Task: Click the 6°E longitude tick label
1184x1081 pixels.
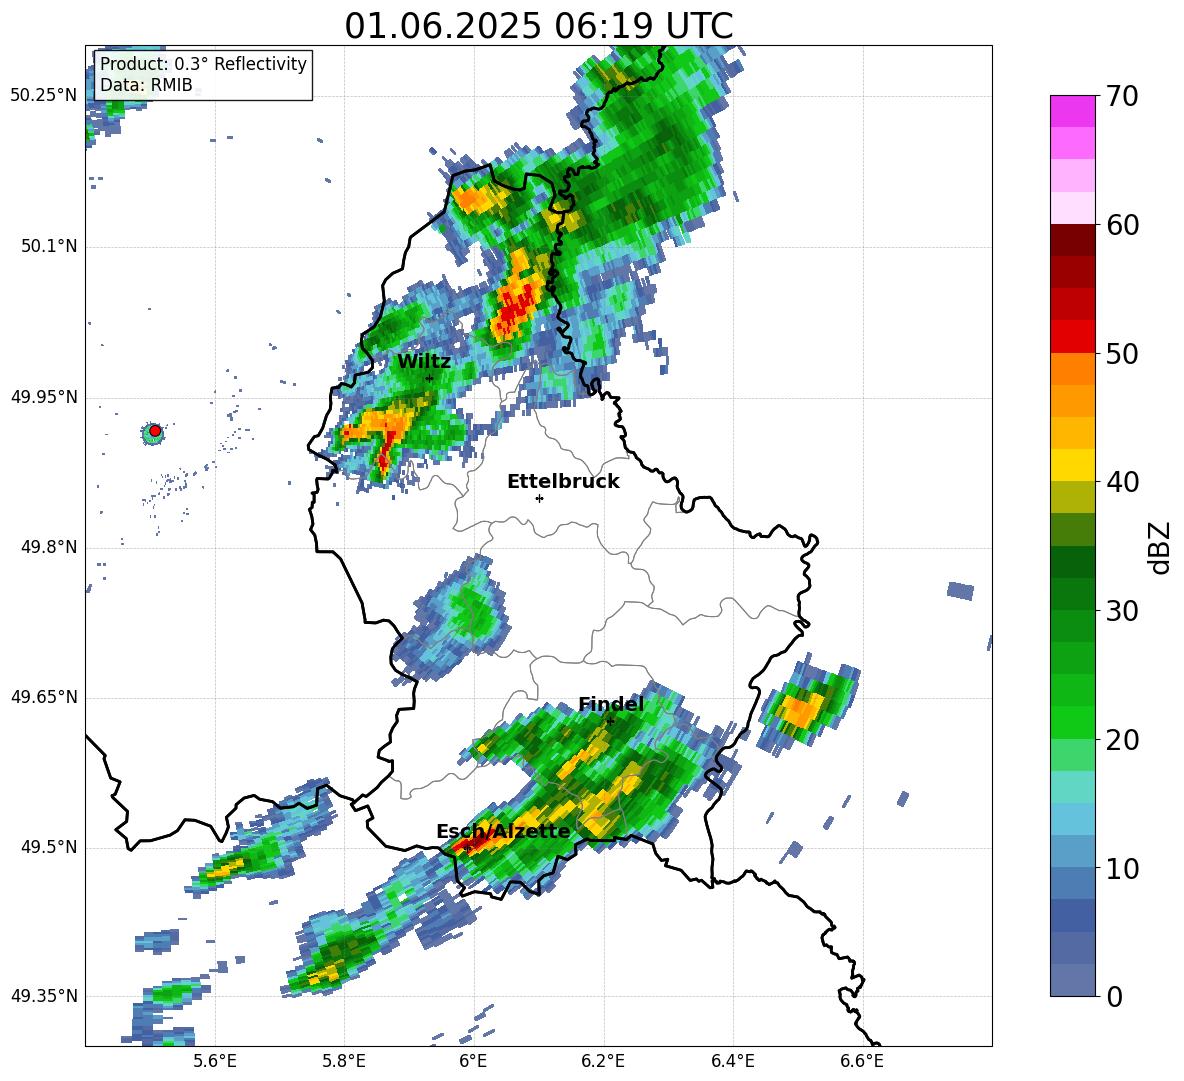Action: 473,1061
